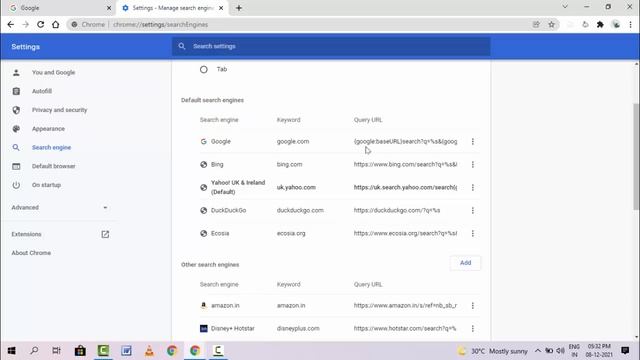Viewport: 640px width, 360px height.
Task: Click the duckduckgo.com keyword
Action: 300,211
